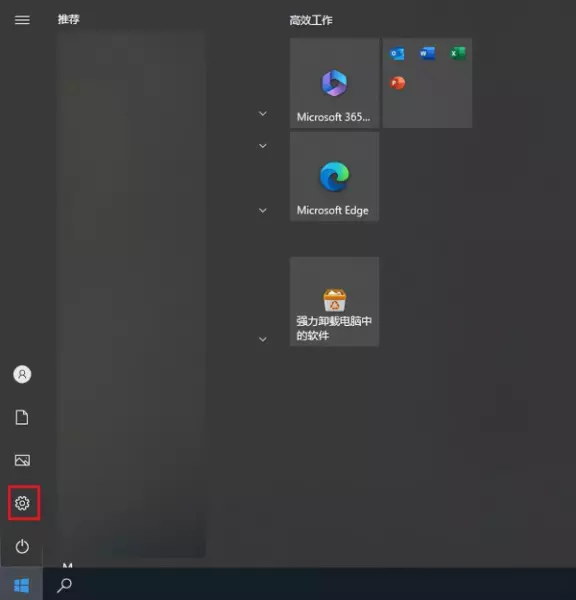Open taskbar search magnifier
This screenshot has width=576, height=600.
[64, 585]
